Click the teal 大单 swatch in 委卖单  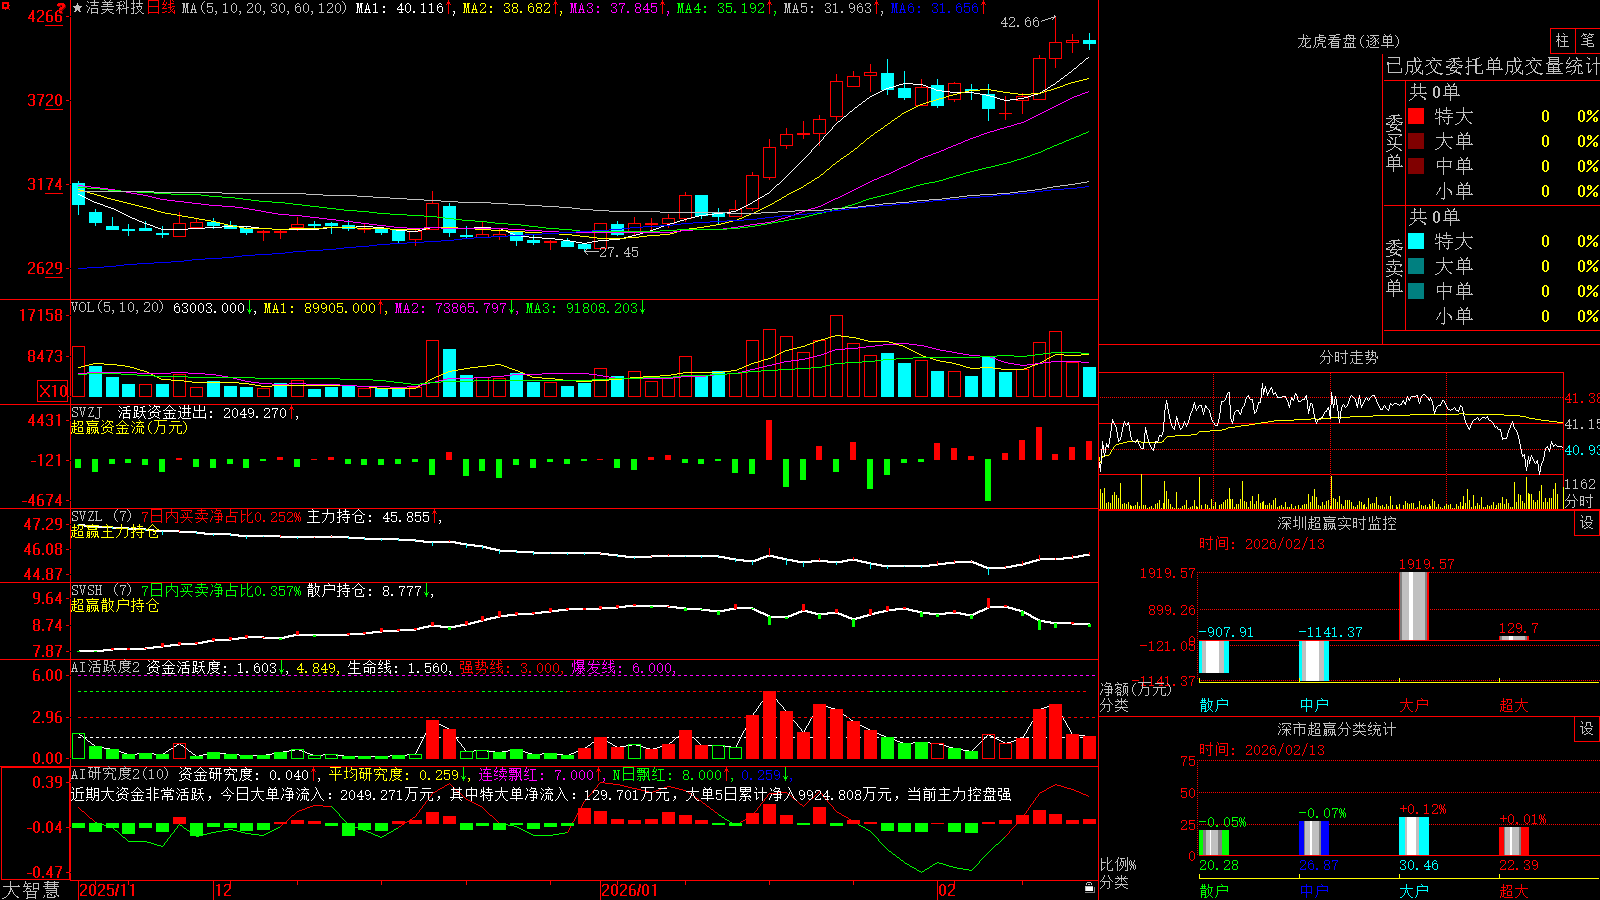[1416, 266]
